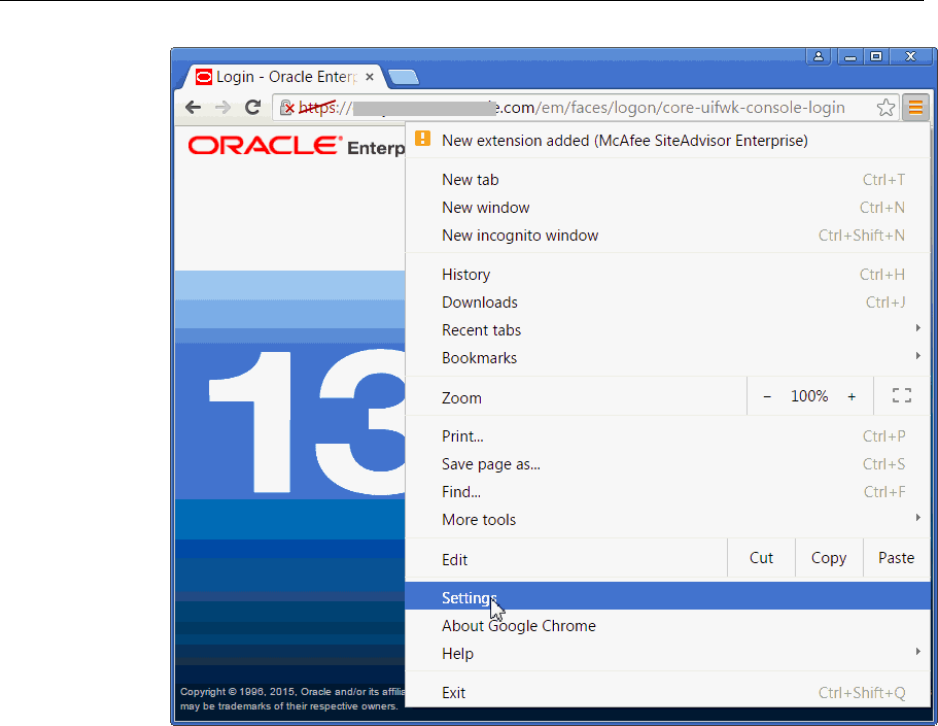The width and height of the screenshot is (938, 726).
Task: Click the browser forward arrow
Action: click(223, 108)
